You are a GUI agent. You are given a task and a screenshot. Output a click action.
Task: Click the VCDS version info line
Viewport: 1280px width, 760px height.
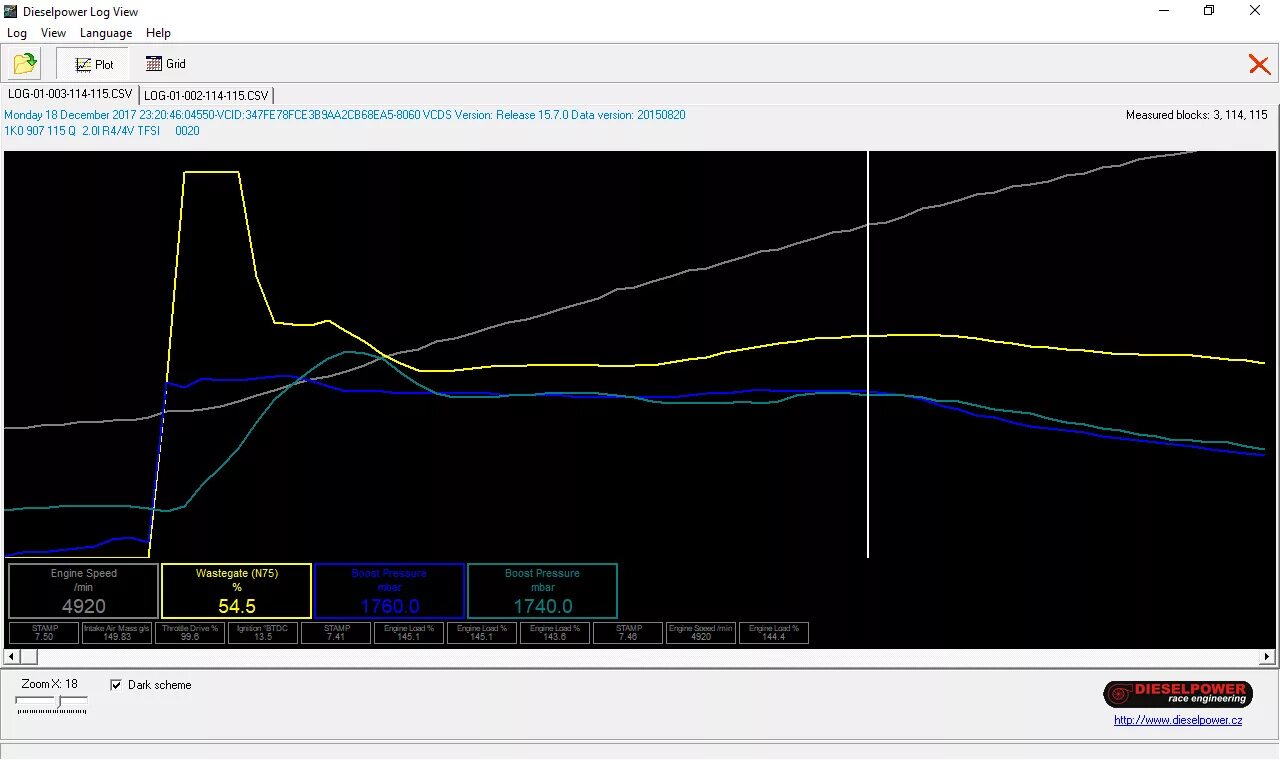pyautogui.click(x=345, y=115)
